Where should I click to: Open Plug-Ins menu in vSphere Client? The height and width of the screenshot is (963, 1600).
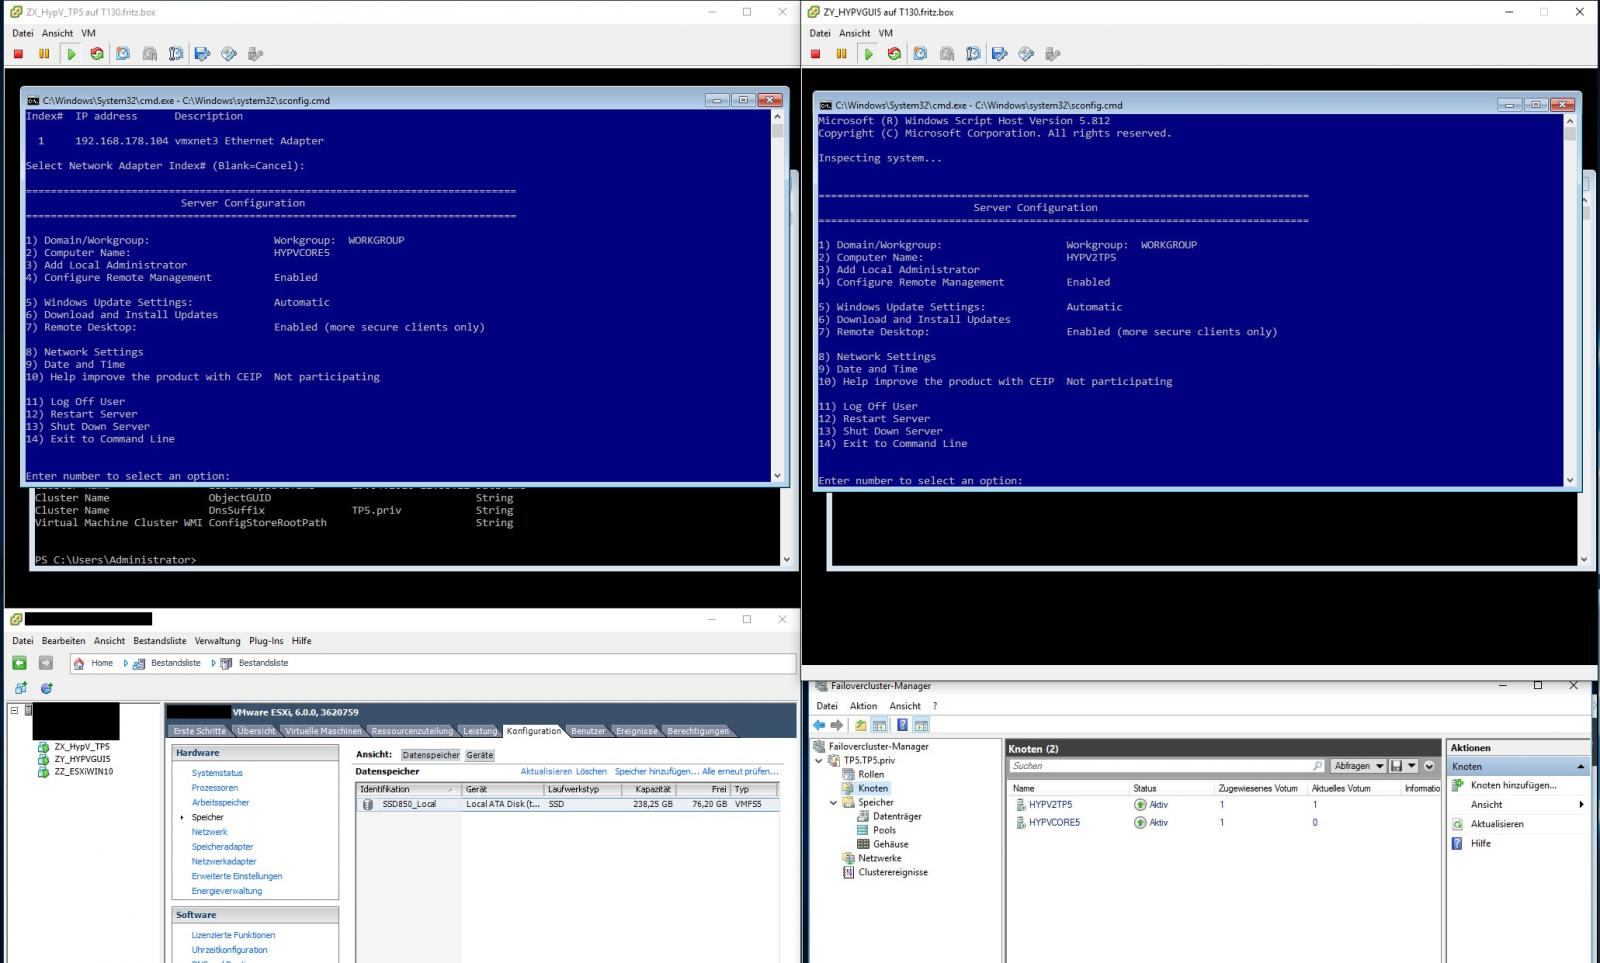(266, 641)
